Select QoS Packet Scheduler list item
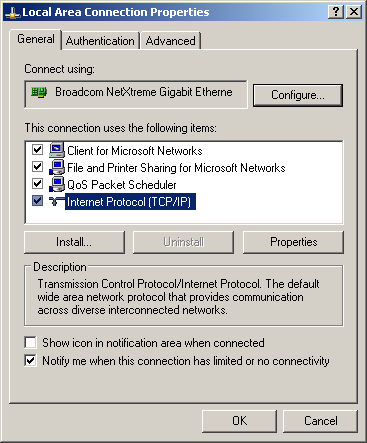The width and height of the screenshot is (367, 443). [122, 185]
